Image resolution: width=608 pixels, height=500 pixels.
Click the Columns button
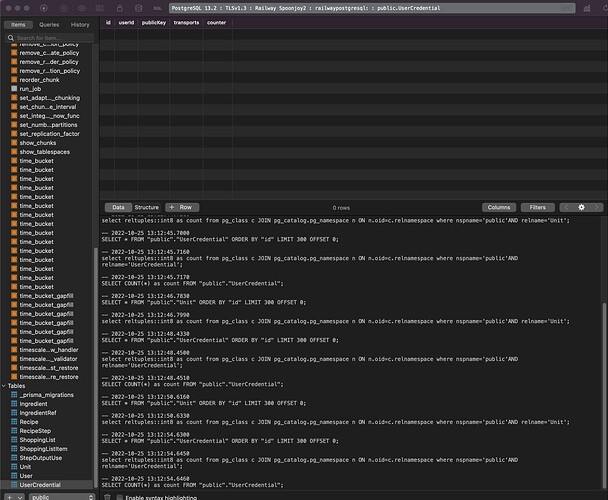tap(499, 208)
